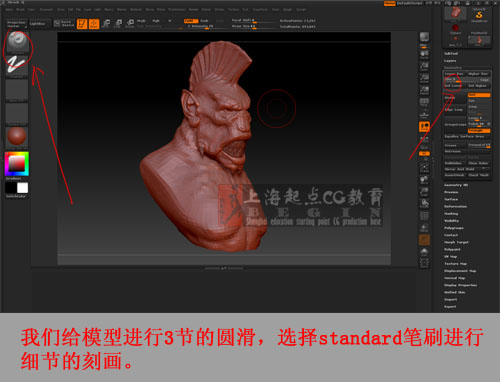
Task: Expand the Layers subpalette
Action: [x=450, y=61]
